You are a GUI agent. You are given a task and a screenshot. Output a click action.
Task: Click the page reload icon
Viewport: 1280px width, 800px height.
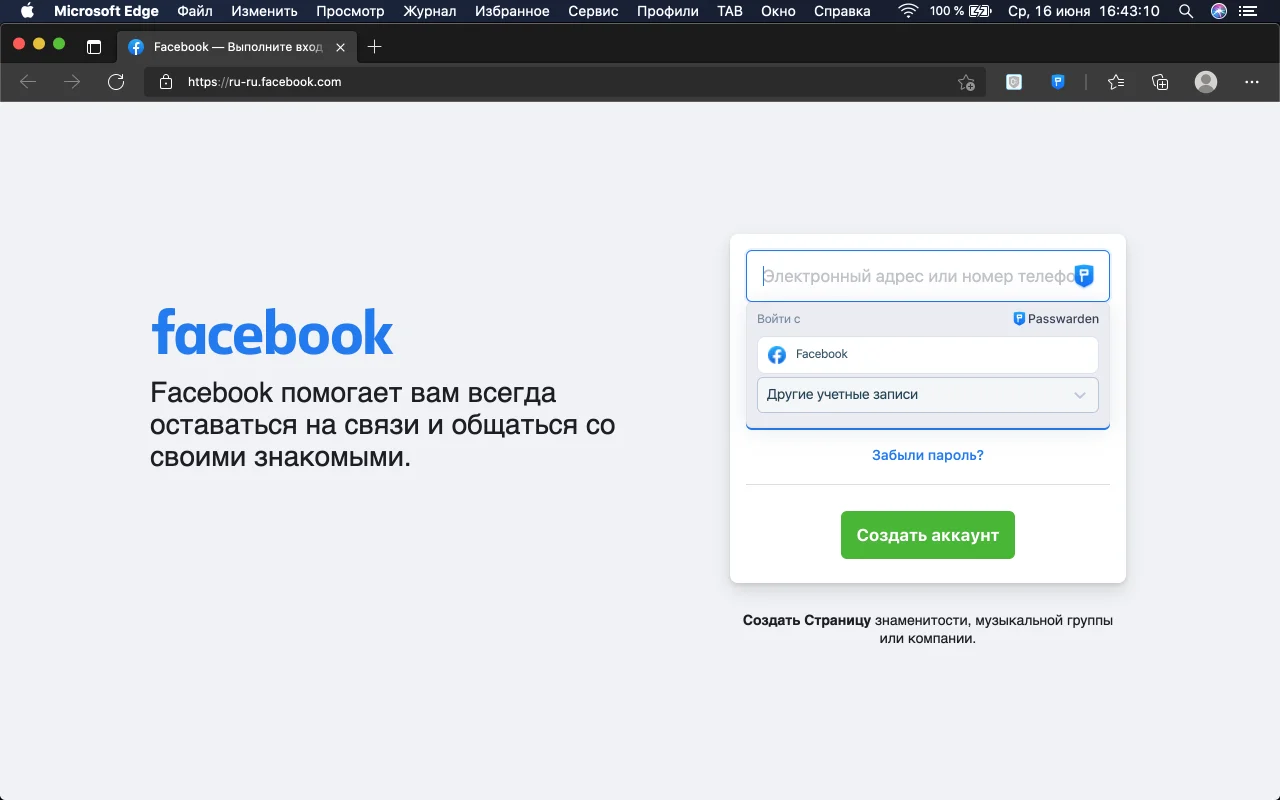(116, 82)
